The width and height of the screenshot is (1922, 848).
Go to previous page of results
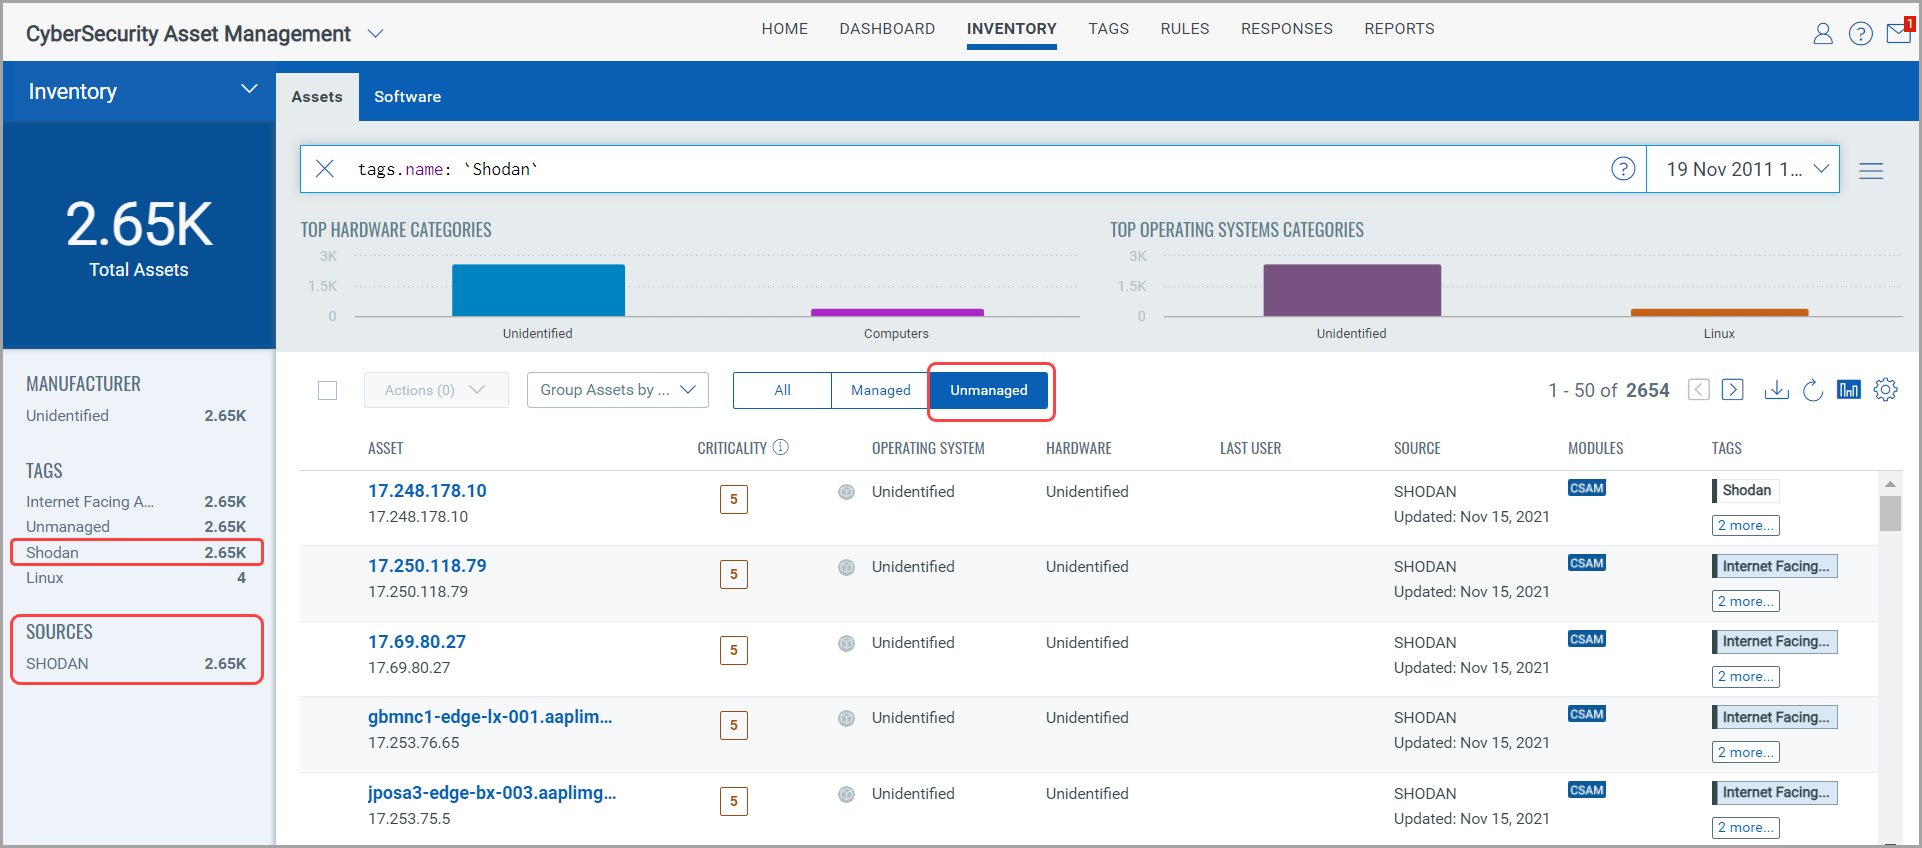pyautogui.click(x=1699, y=390)
